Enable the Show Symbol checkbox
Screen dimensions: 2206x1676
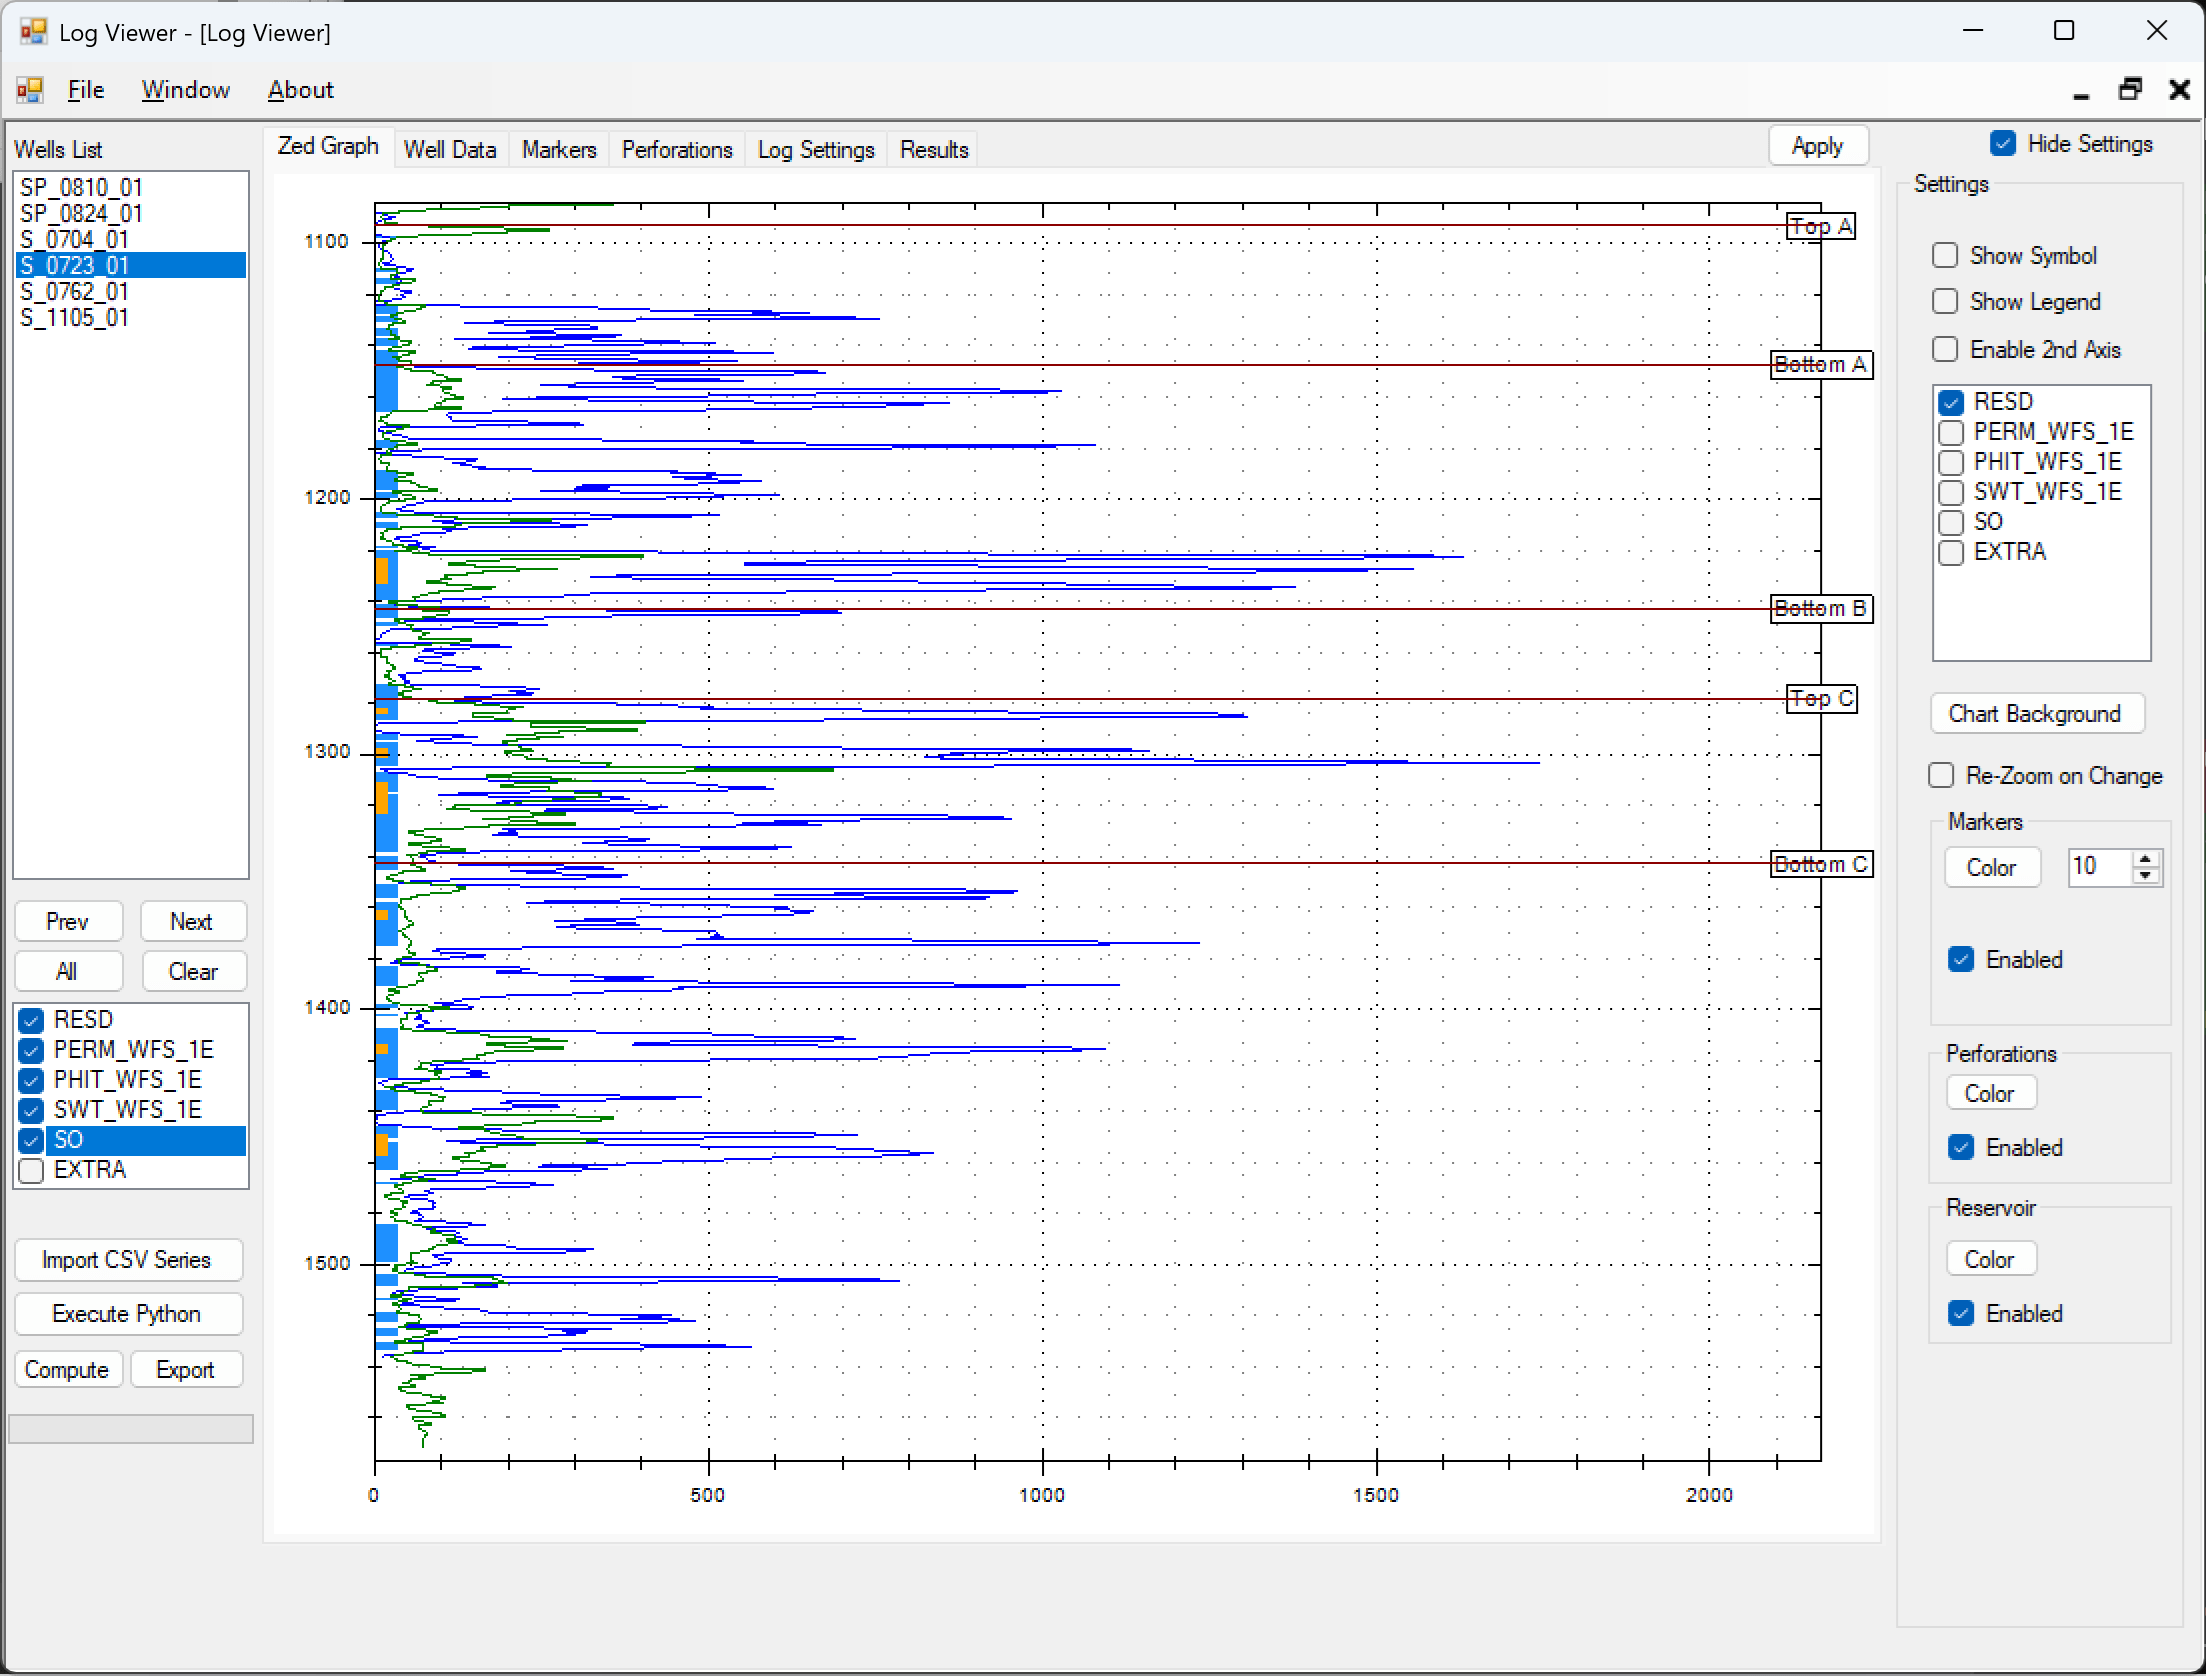[1945, 256]
